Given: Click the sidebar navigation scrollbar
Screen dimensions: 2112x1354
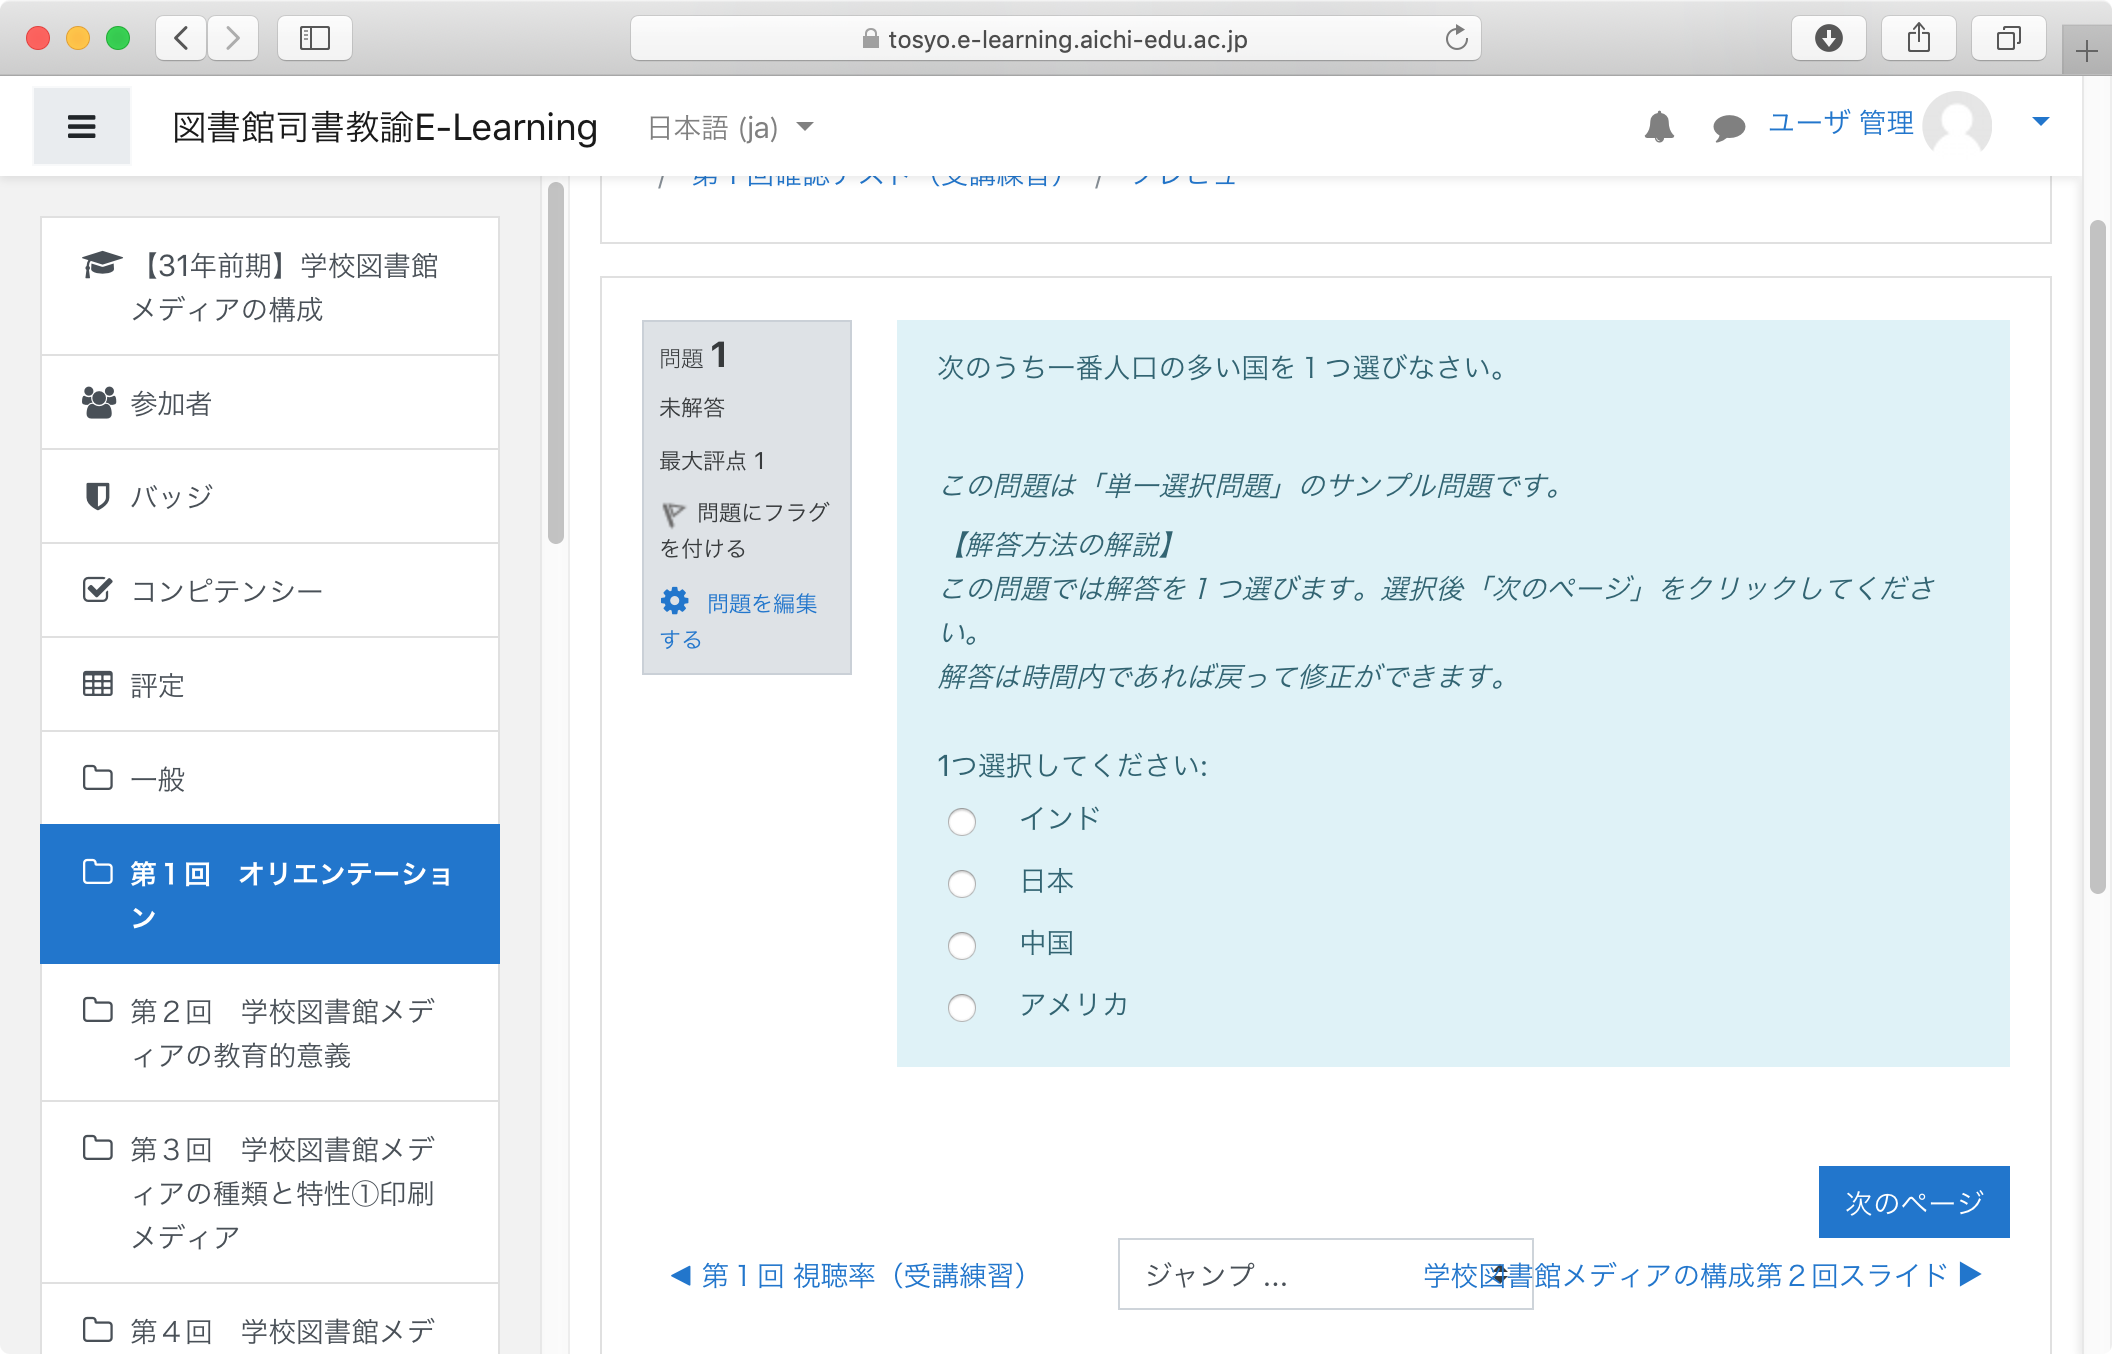Looking at the screenshot, I should click(x=556, y=363).
